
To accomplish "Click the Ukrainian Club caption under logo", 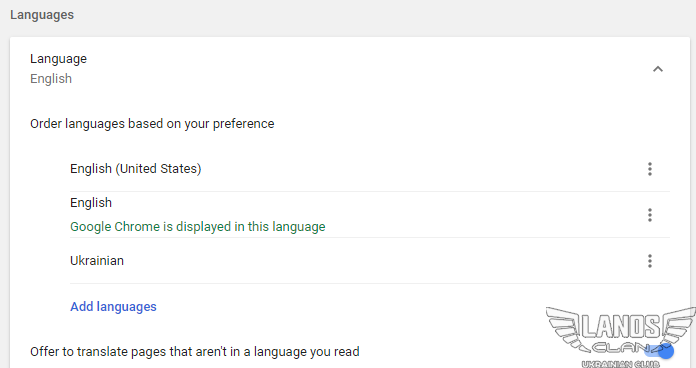I will tap(621, 364).
